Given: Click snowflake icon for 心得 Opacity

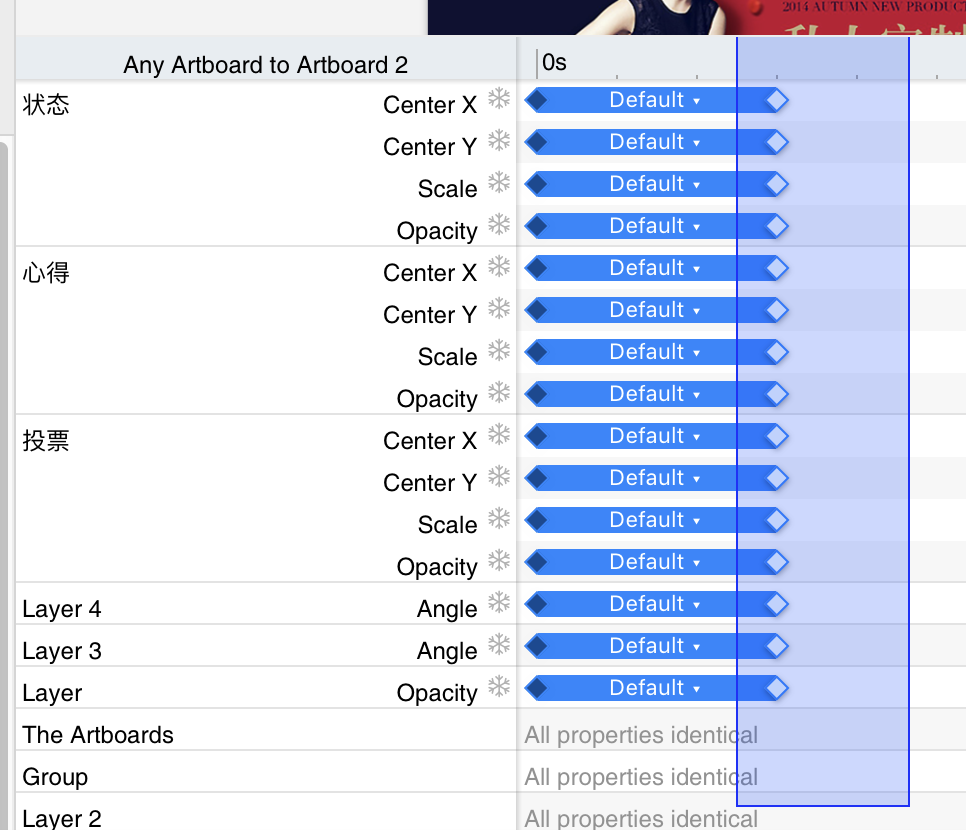Looking at the screenshot, I should pos(499,392).
